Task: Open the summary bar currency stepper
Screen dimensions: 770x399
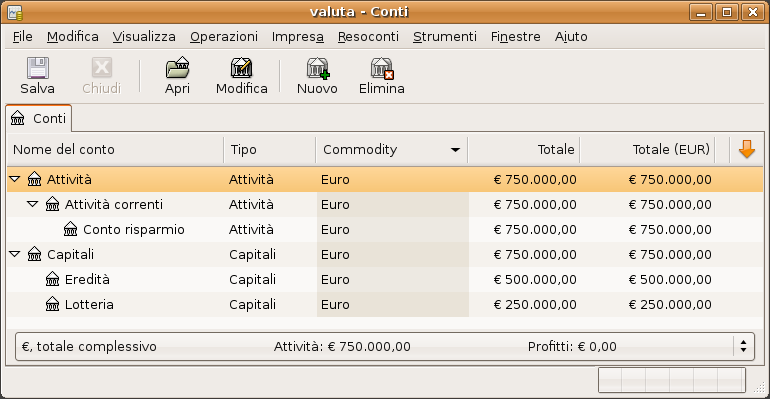Action: [x=743, y=346]
